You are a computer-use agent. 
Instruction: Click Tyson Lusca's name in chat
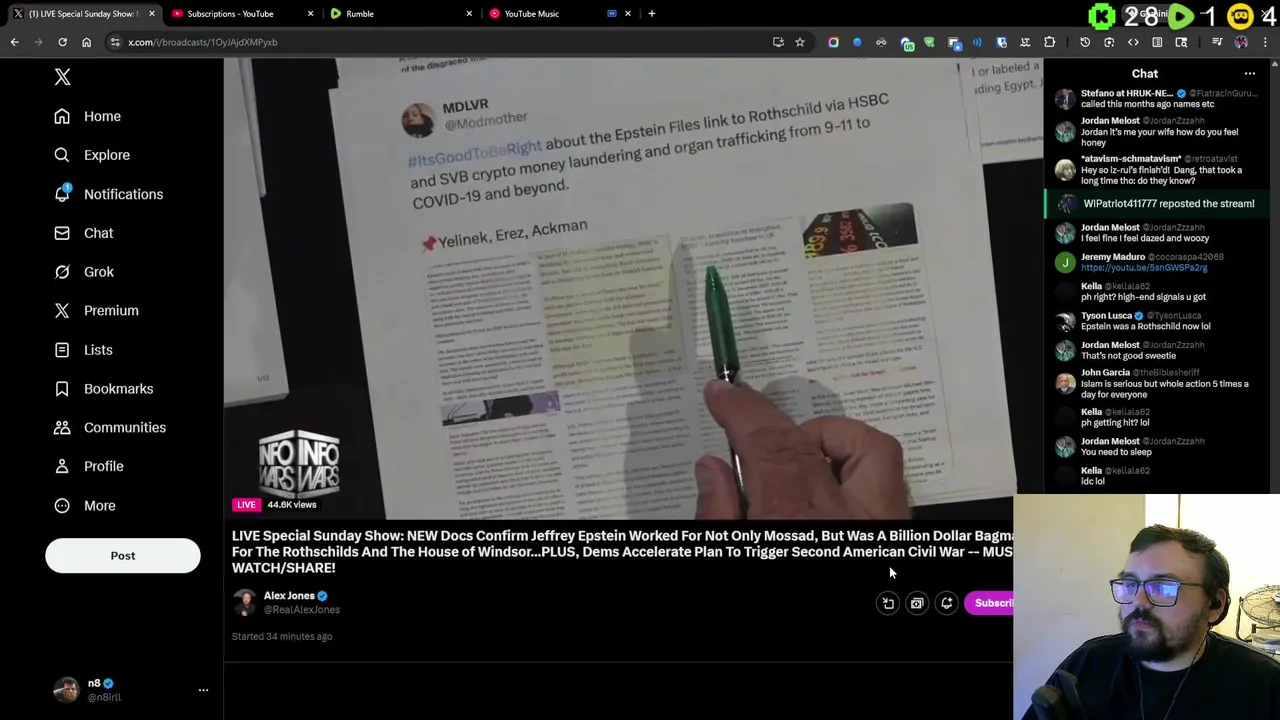point(1106,316)
